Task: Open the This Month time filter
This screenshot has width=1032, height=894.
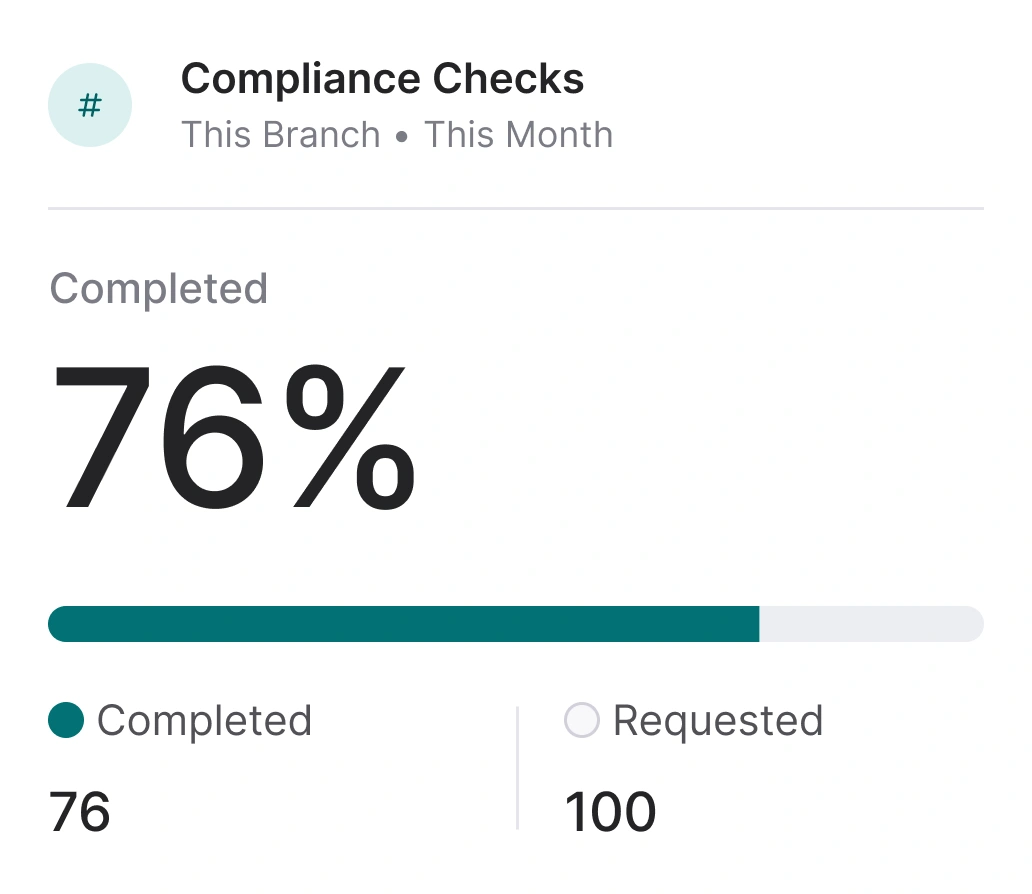Action: (x=518, y=136)
